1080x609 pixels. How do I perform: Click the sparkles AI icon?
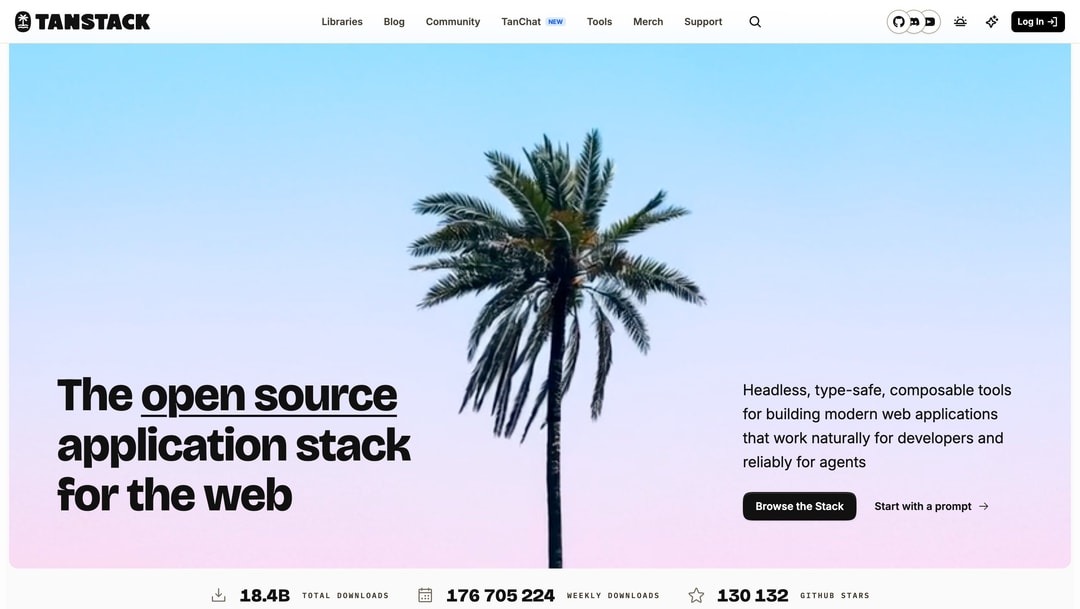click(x=992, y=22)
